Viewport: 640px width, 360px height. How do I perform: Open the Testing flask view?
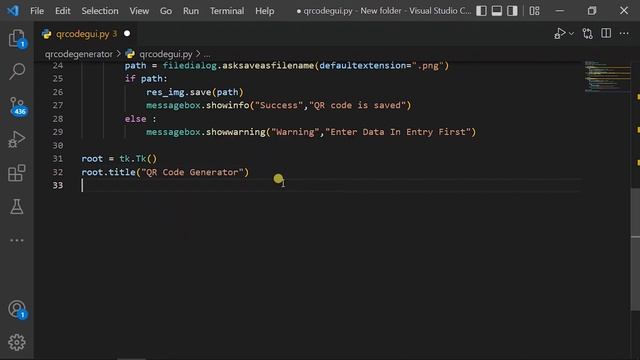tap(17, 207)
